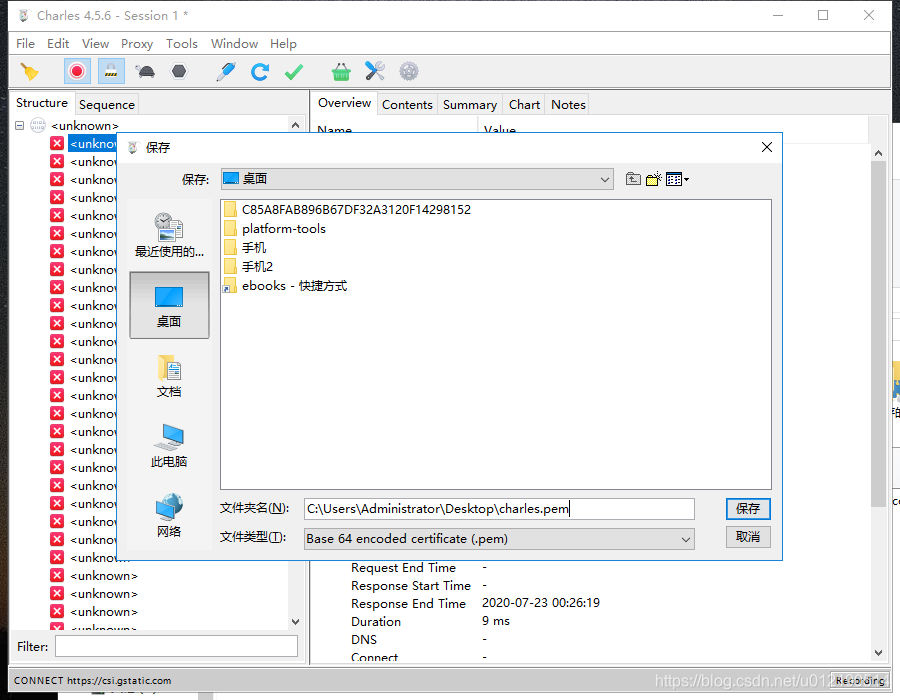
Task: Open the 最近使用的 shortcut in the sidebar
Action: pyautogui.click(x=169, y=235)
